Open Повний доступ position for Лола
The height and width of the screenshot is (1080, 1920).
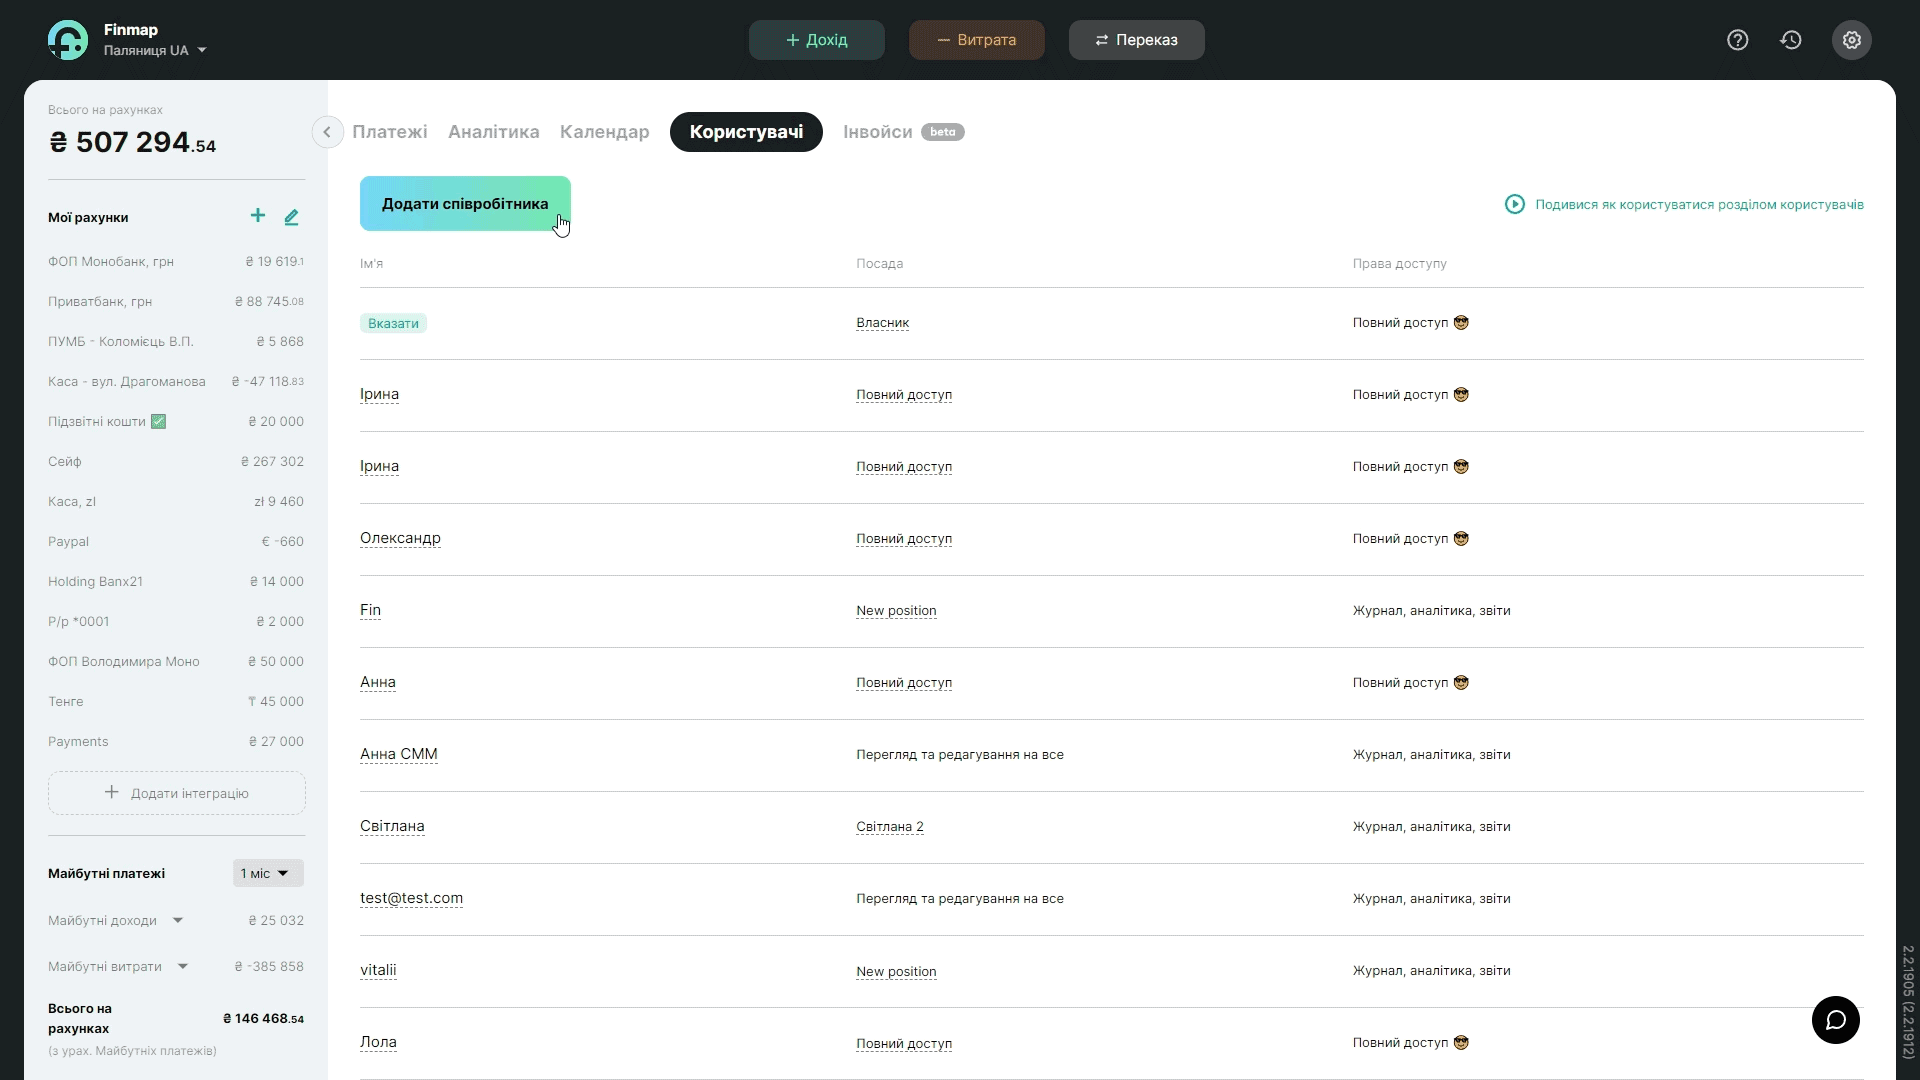click(x=904, y=1044)
